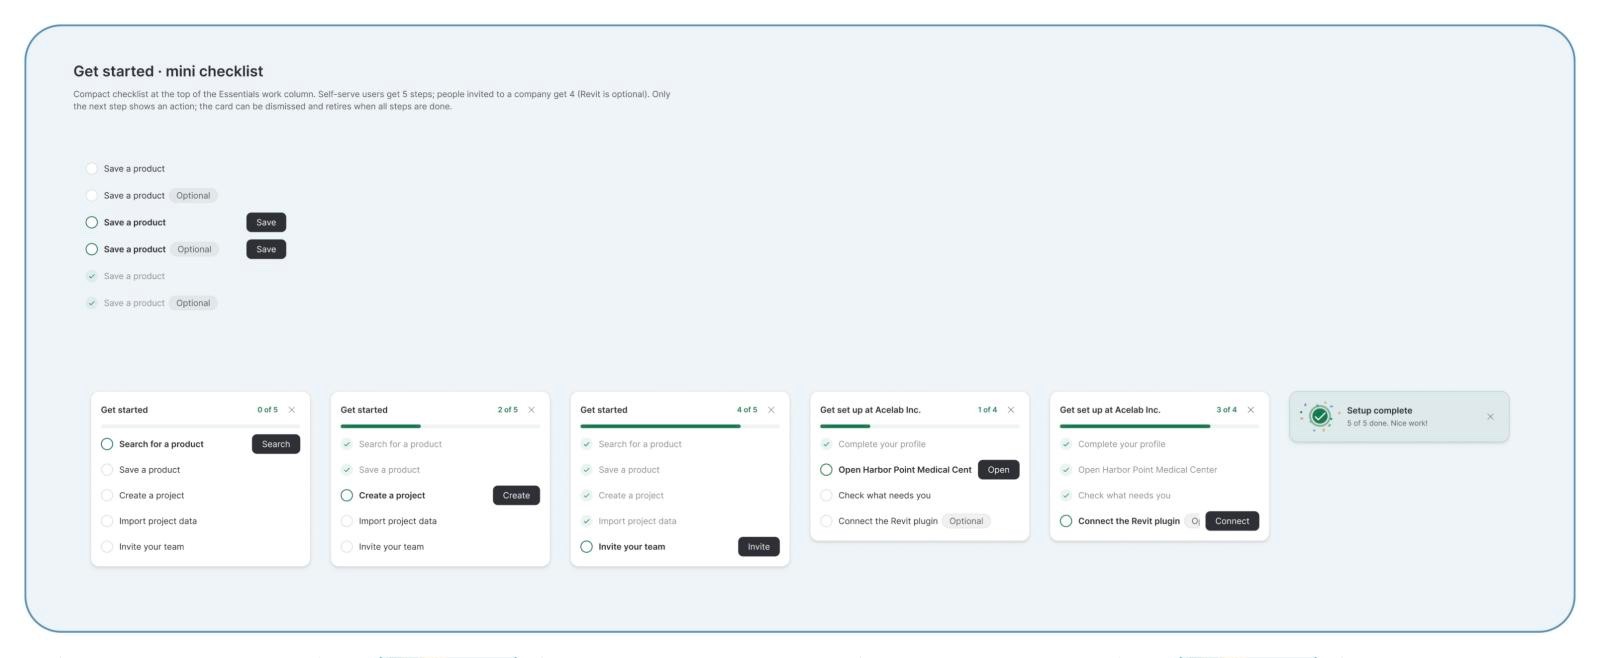Click the Create button for Create a project
The image size is (1600, 658).
click(x=516, y=495)
